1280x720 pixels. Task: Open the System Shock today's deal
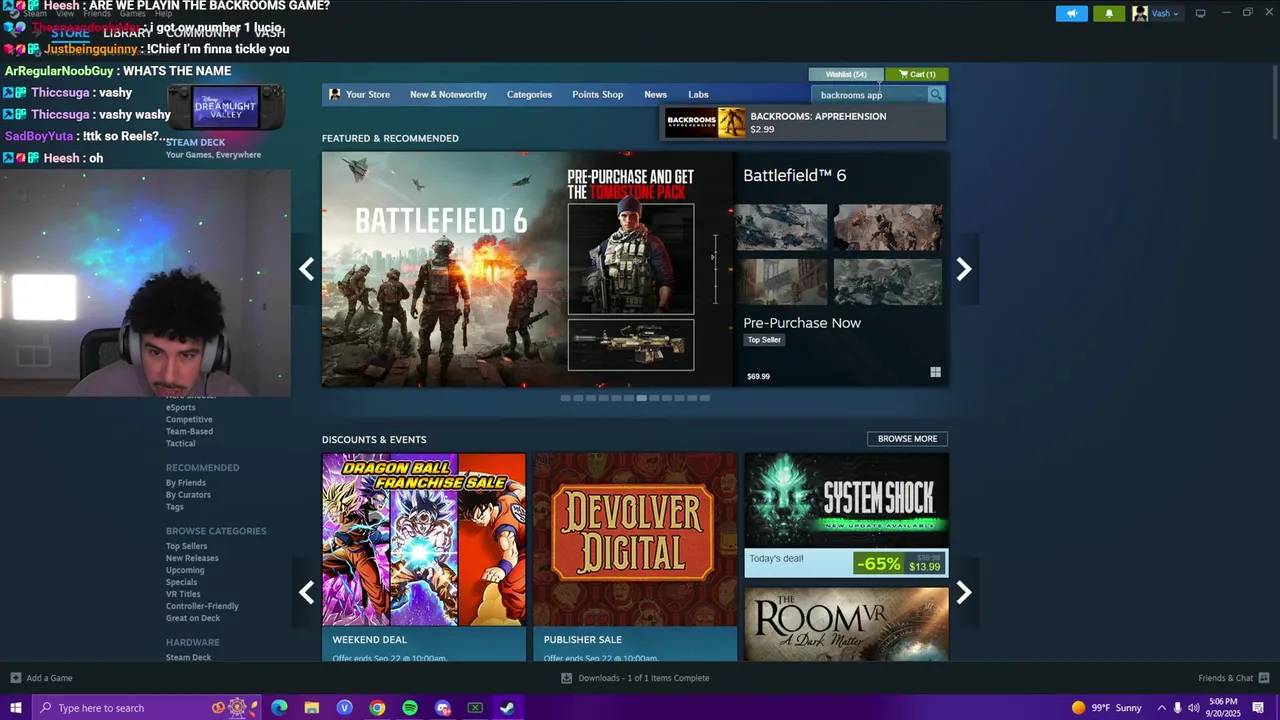coord(846,515)
